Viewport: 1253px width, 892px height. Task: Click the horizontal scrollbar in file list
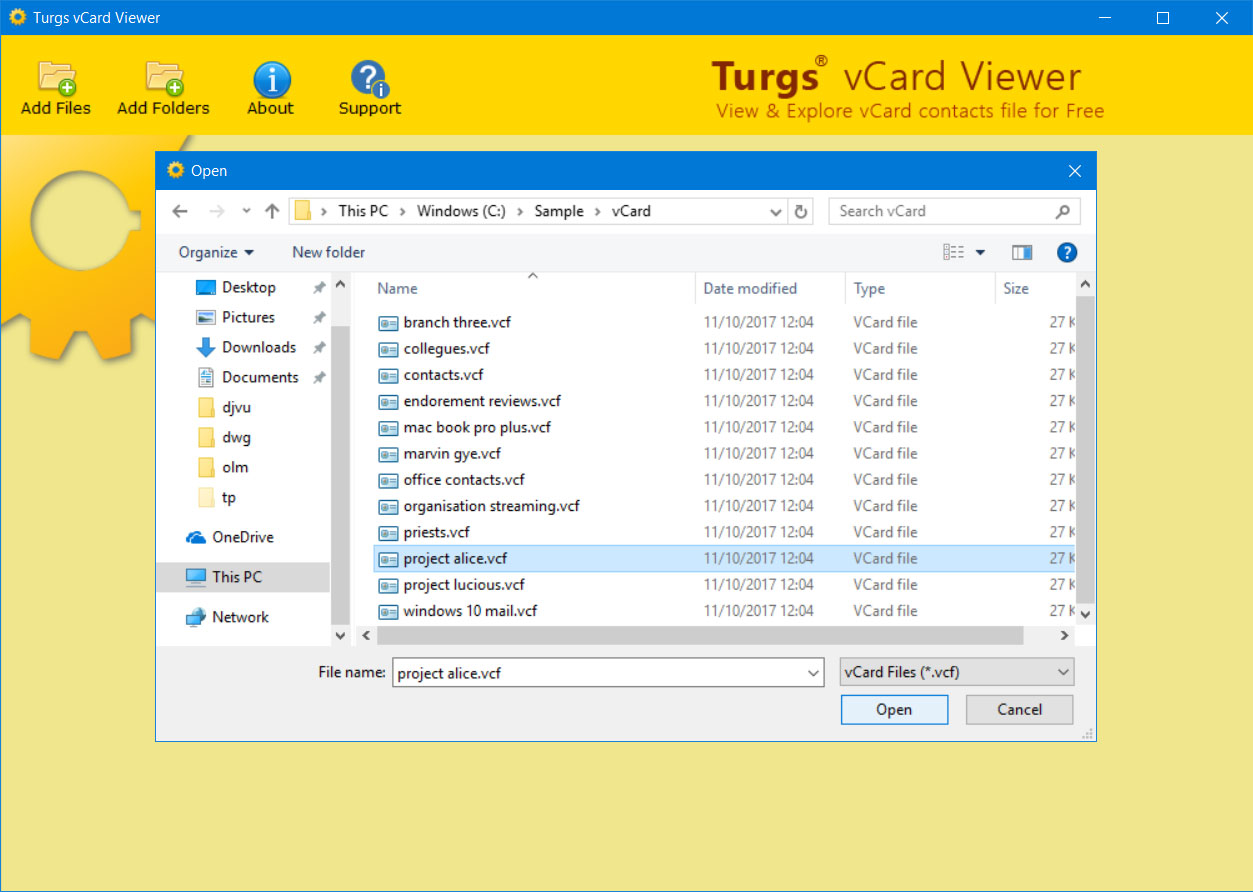[x=700, y=636]
